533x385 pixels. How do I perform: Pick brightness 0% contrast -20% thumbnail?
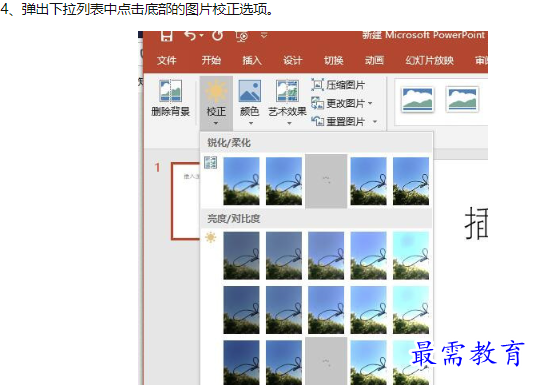click(326, 310)
